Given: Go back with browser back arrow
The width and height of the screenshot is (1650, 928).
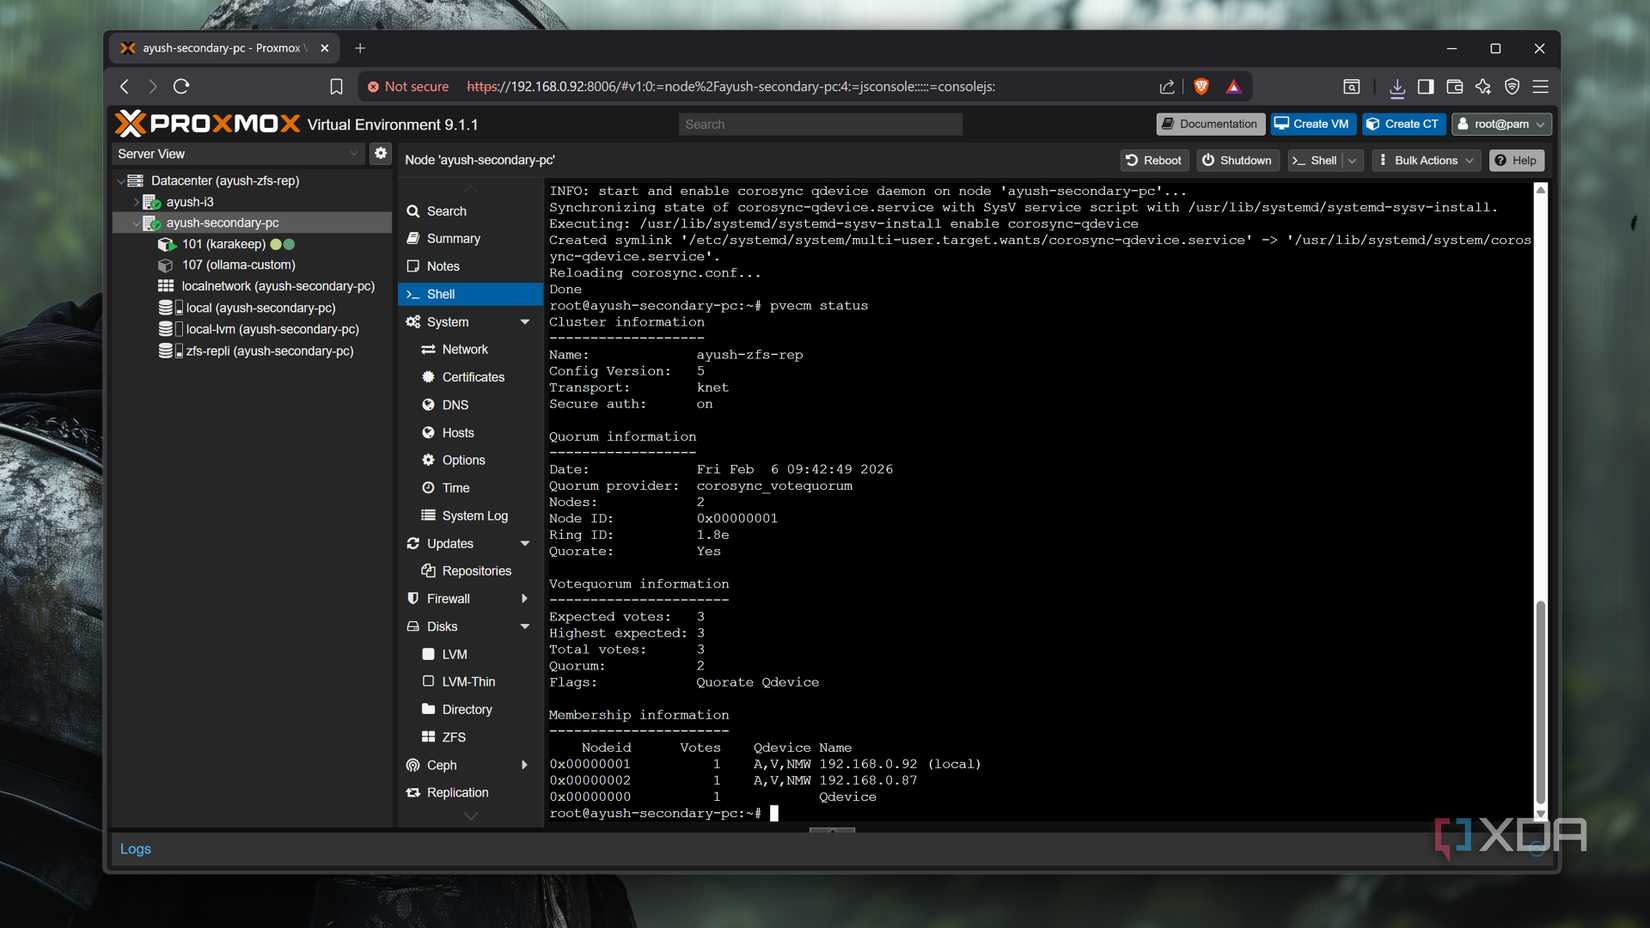Looking at the screenshot, I should coord(125,87).
